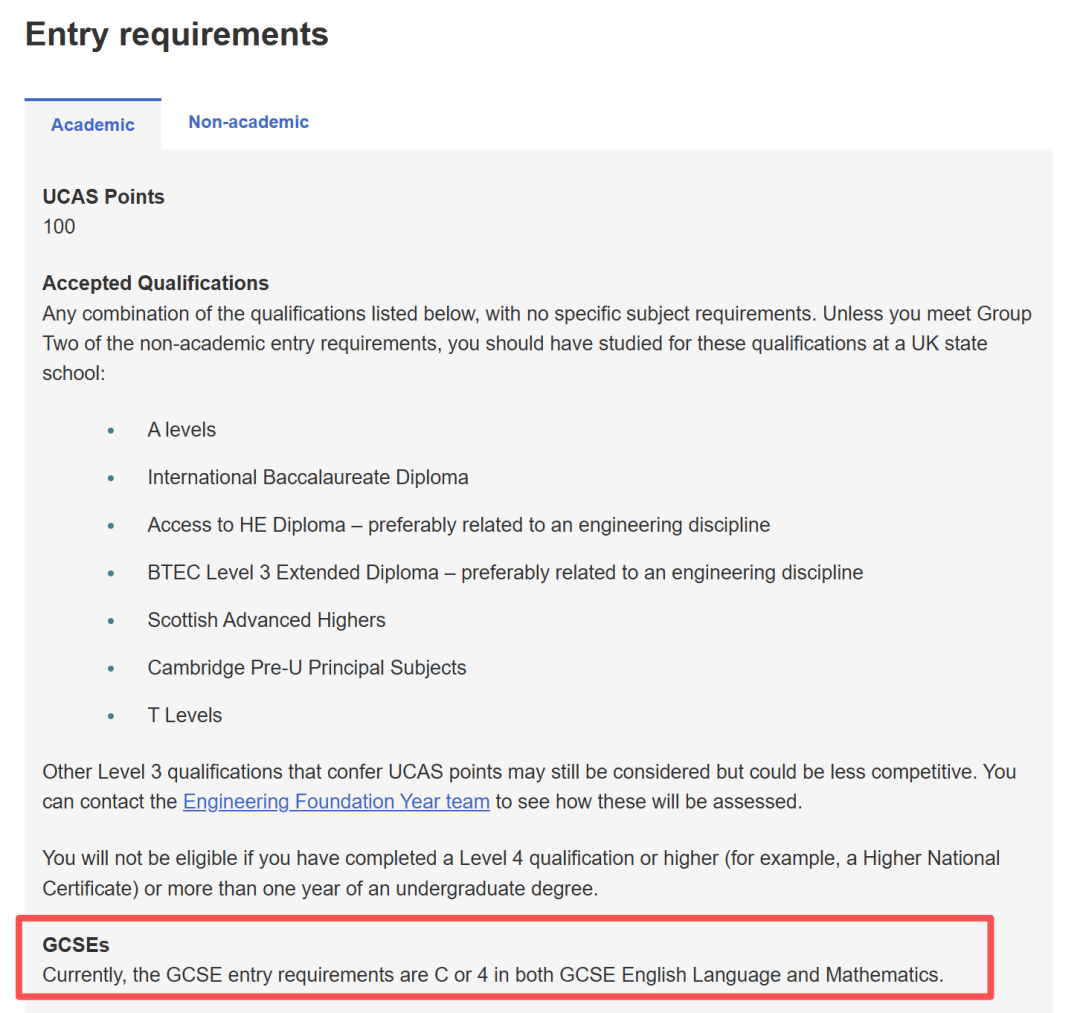
Task: Click the GCSEs heading in the red box
Action: tap(76, 945)
